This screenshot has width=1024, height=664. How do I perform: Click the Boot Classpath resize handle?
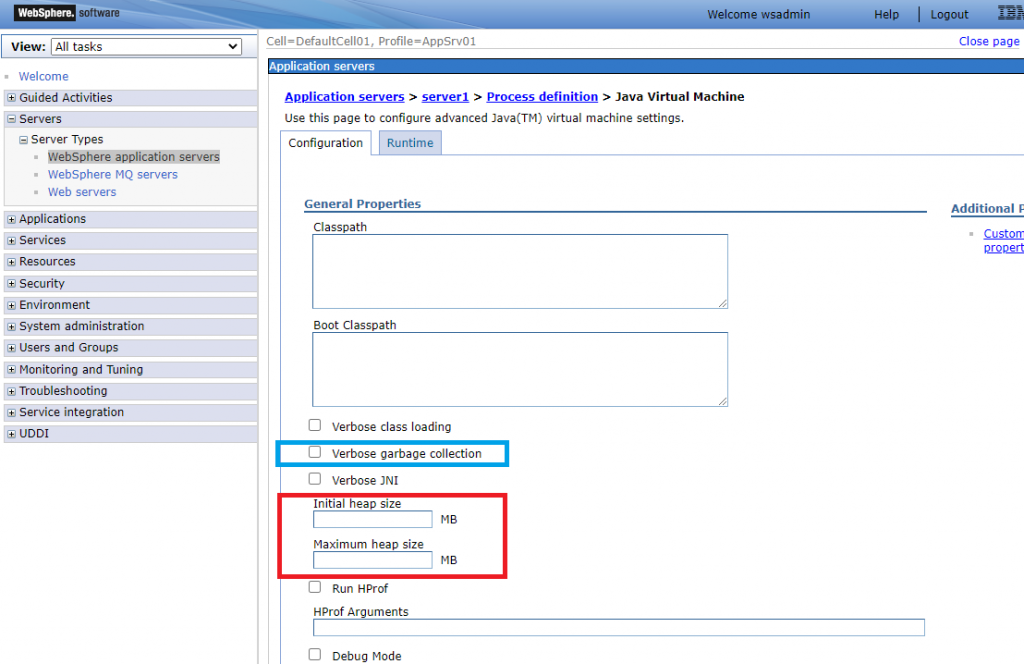point(722,401)
